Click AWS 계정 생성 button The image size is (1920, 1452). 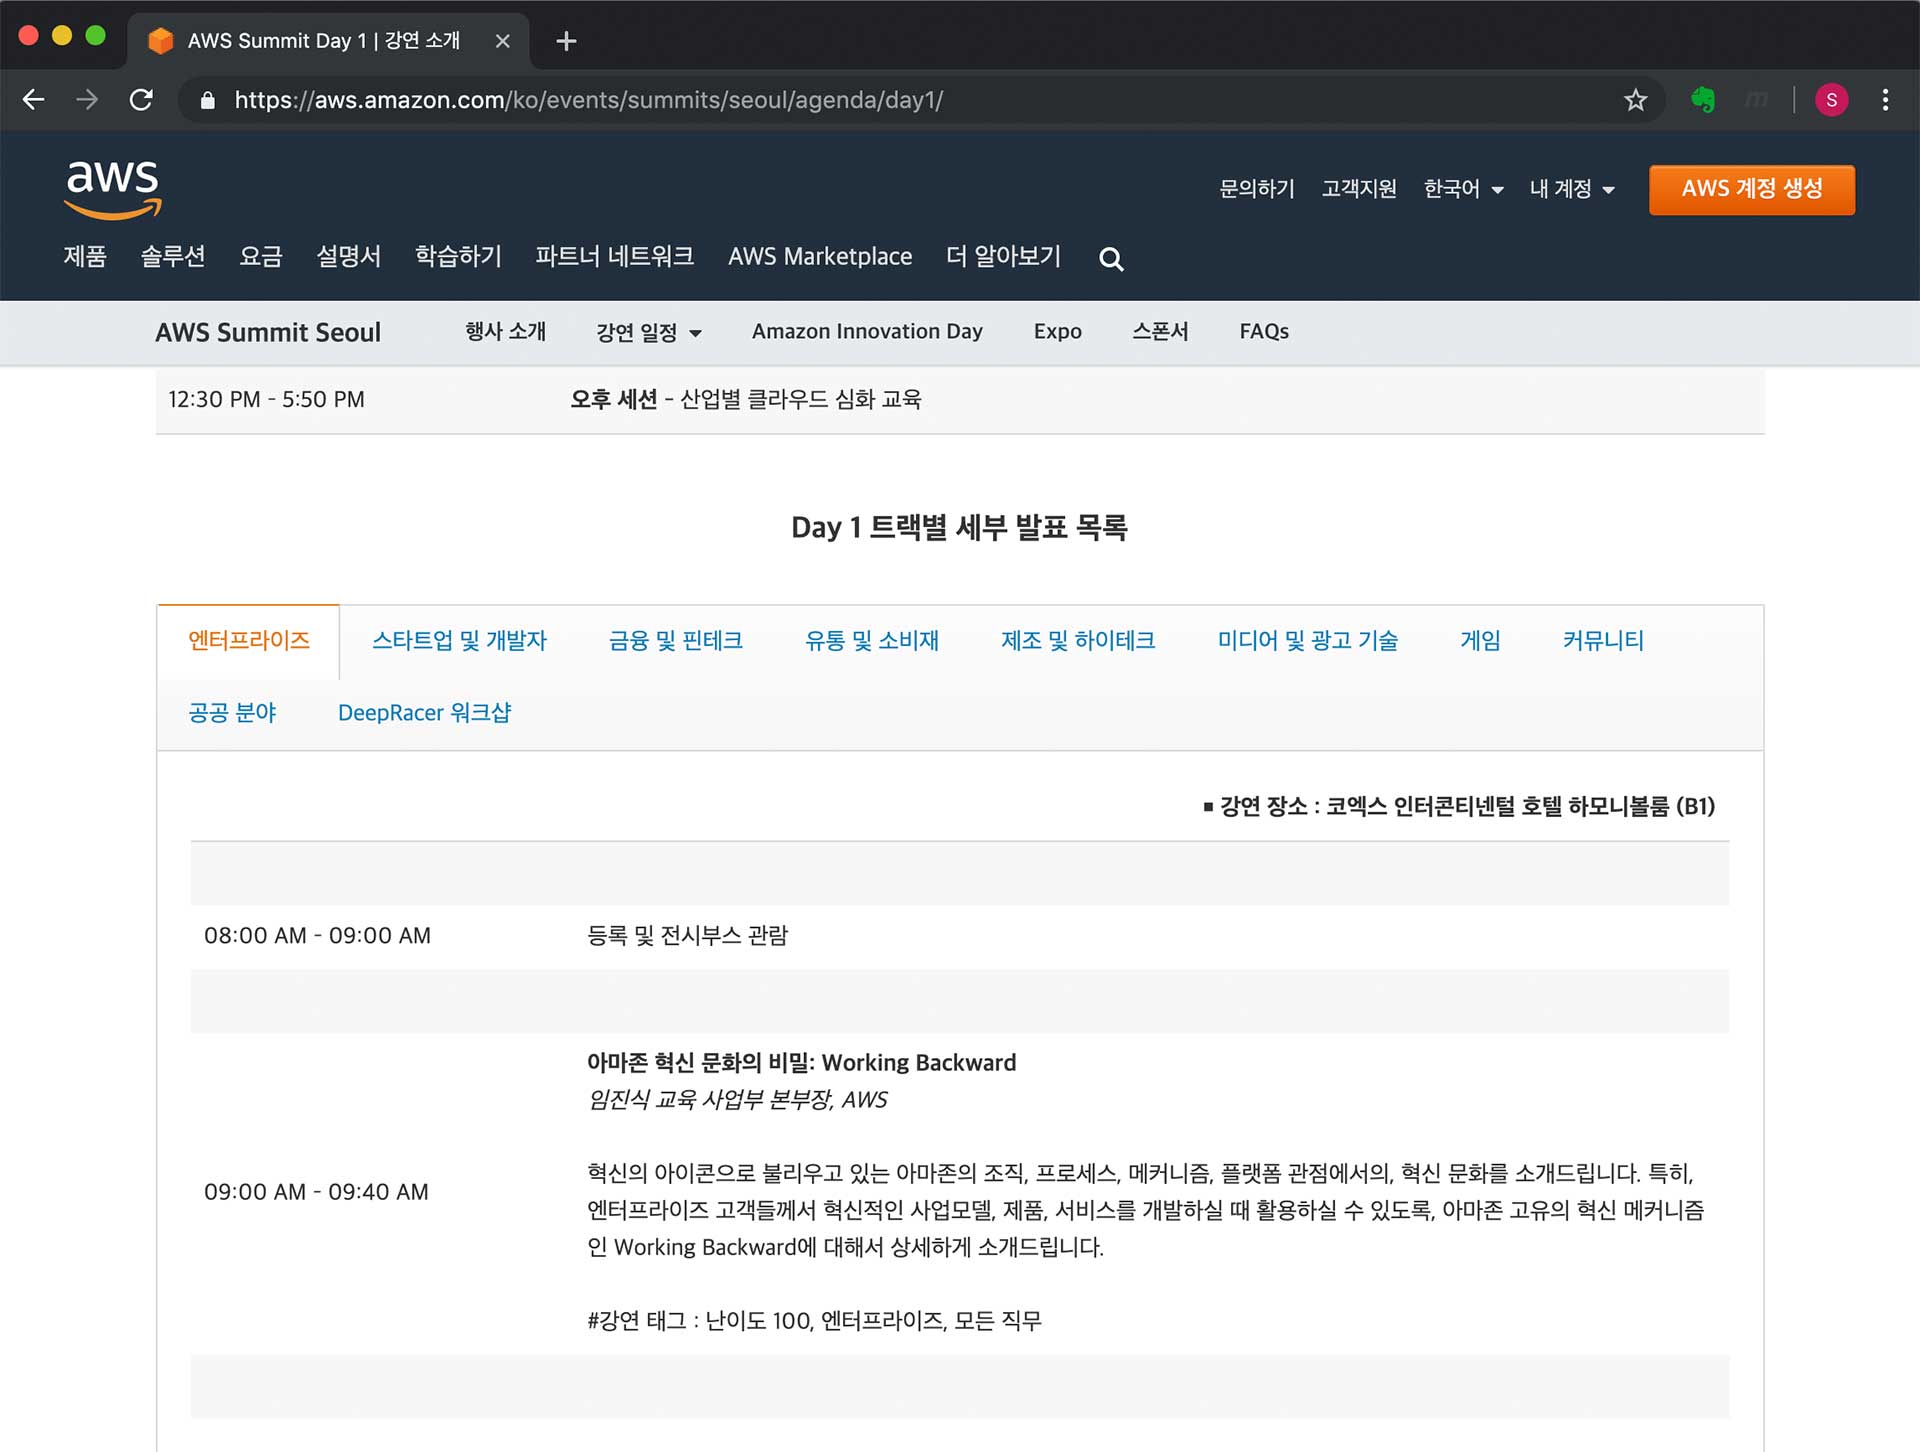[x=1751, y=189]
